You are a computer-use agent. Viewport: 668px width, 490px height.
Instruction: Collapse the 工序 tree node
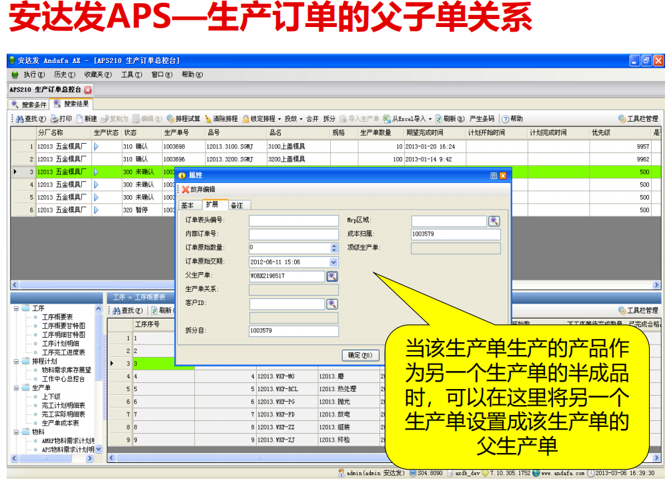click(x=15, y=308)
